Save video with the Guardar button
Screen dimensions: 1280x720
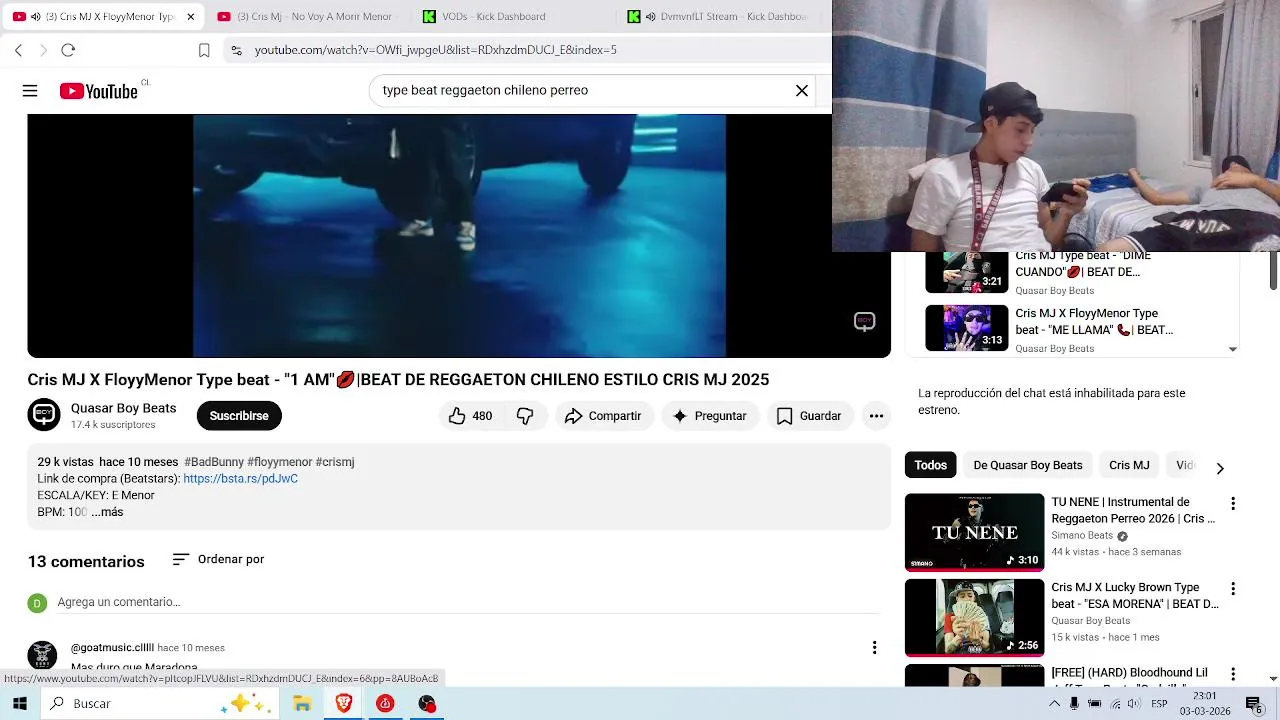pyautogui.click(x=809, y=416)
